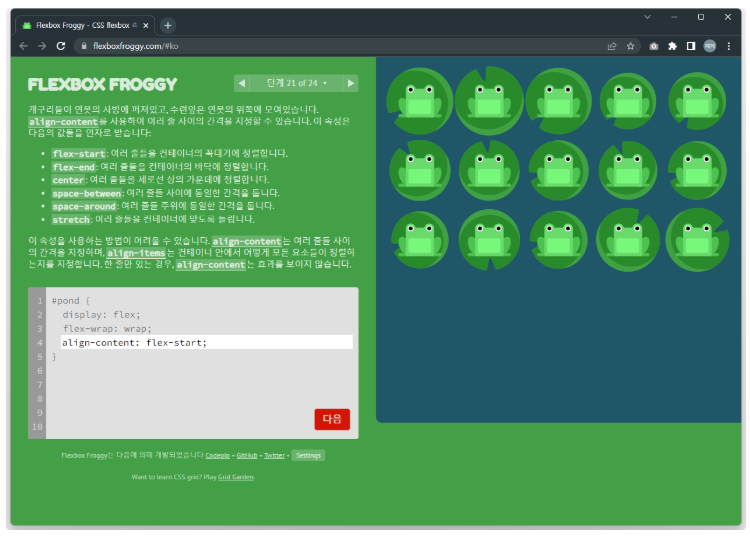Go back with the browser back arrow
The width and height of the screenshot is (750, 539).
pyautogui.click(x=23, y=46)
